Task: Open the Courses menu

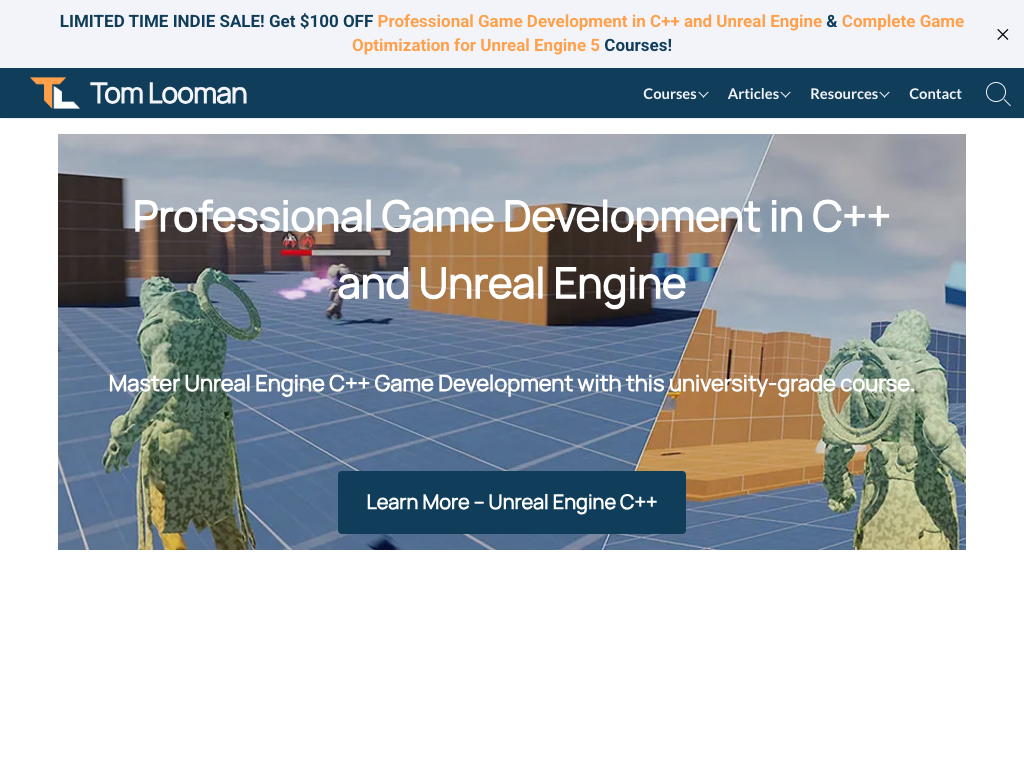Action: tap(669, 94)
